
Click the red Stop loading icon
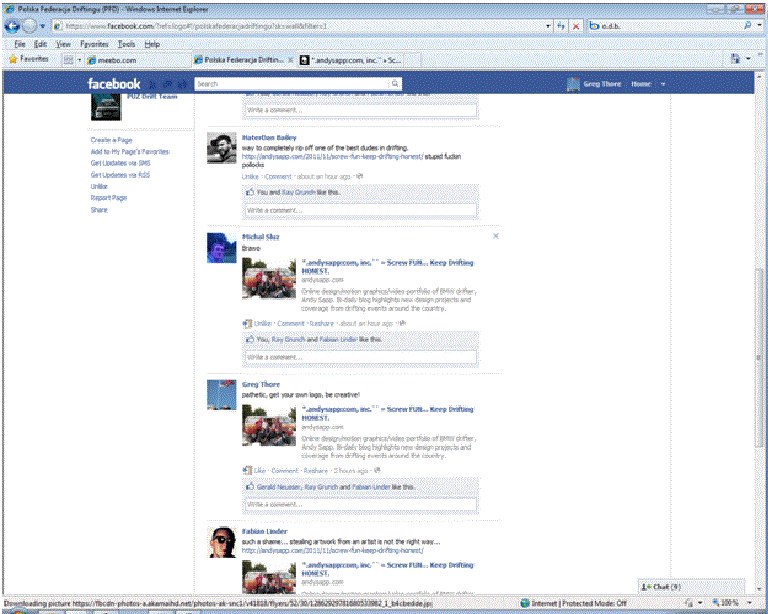[x=576, y=26]
